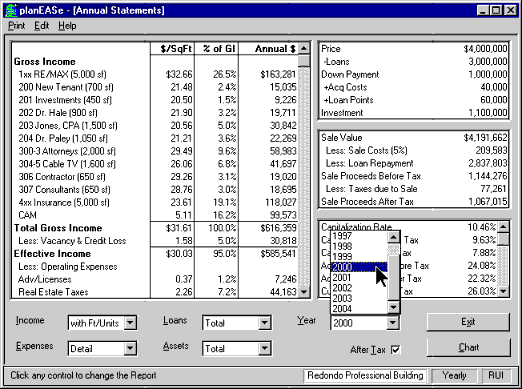This screenshot has height=389, width=522.
Task: Click the Yearly status bar panel
Action: tap(454, 376)
